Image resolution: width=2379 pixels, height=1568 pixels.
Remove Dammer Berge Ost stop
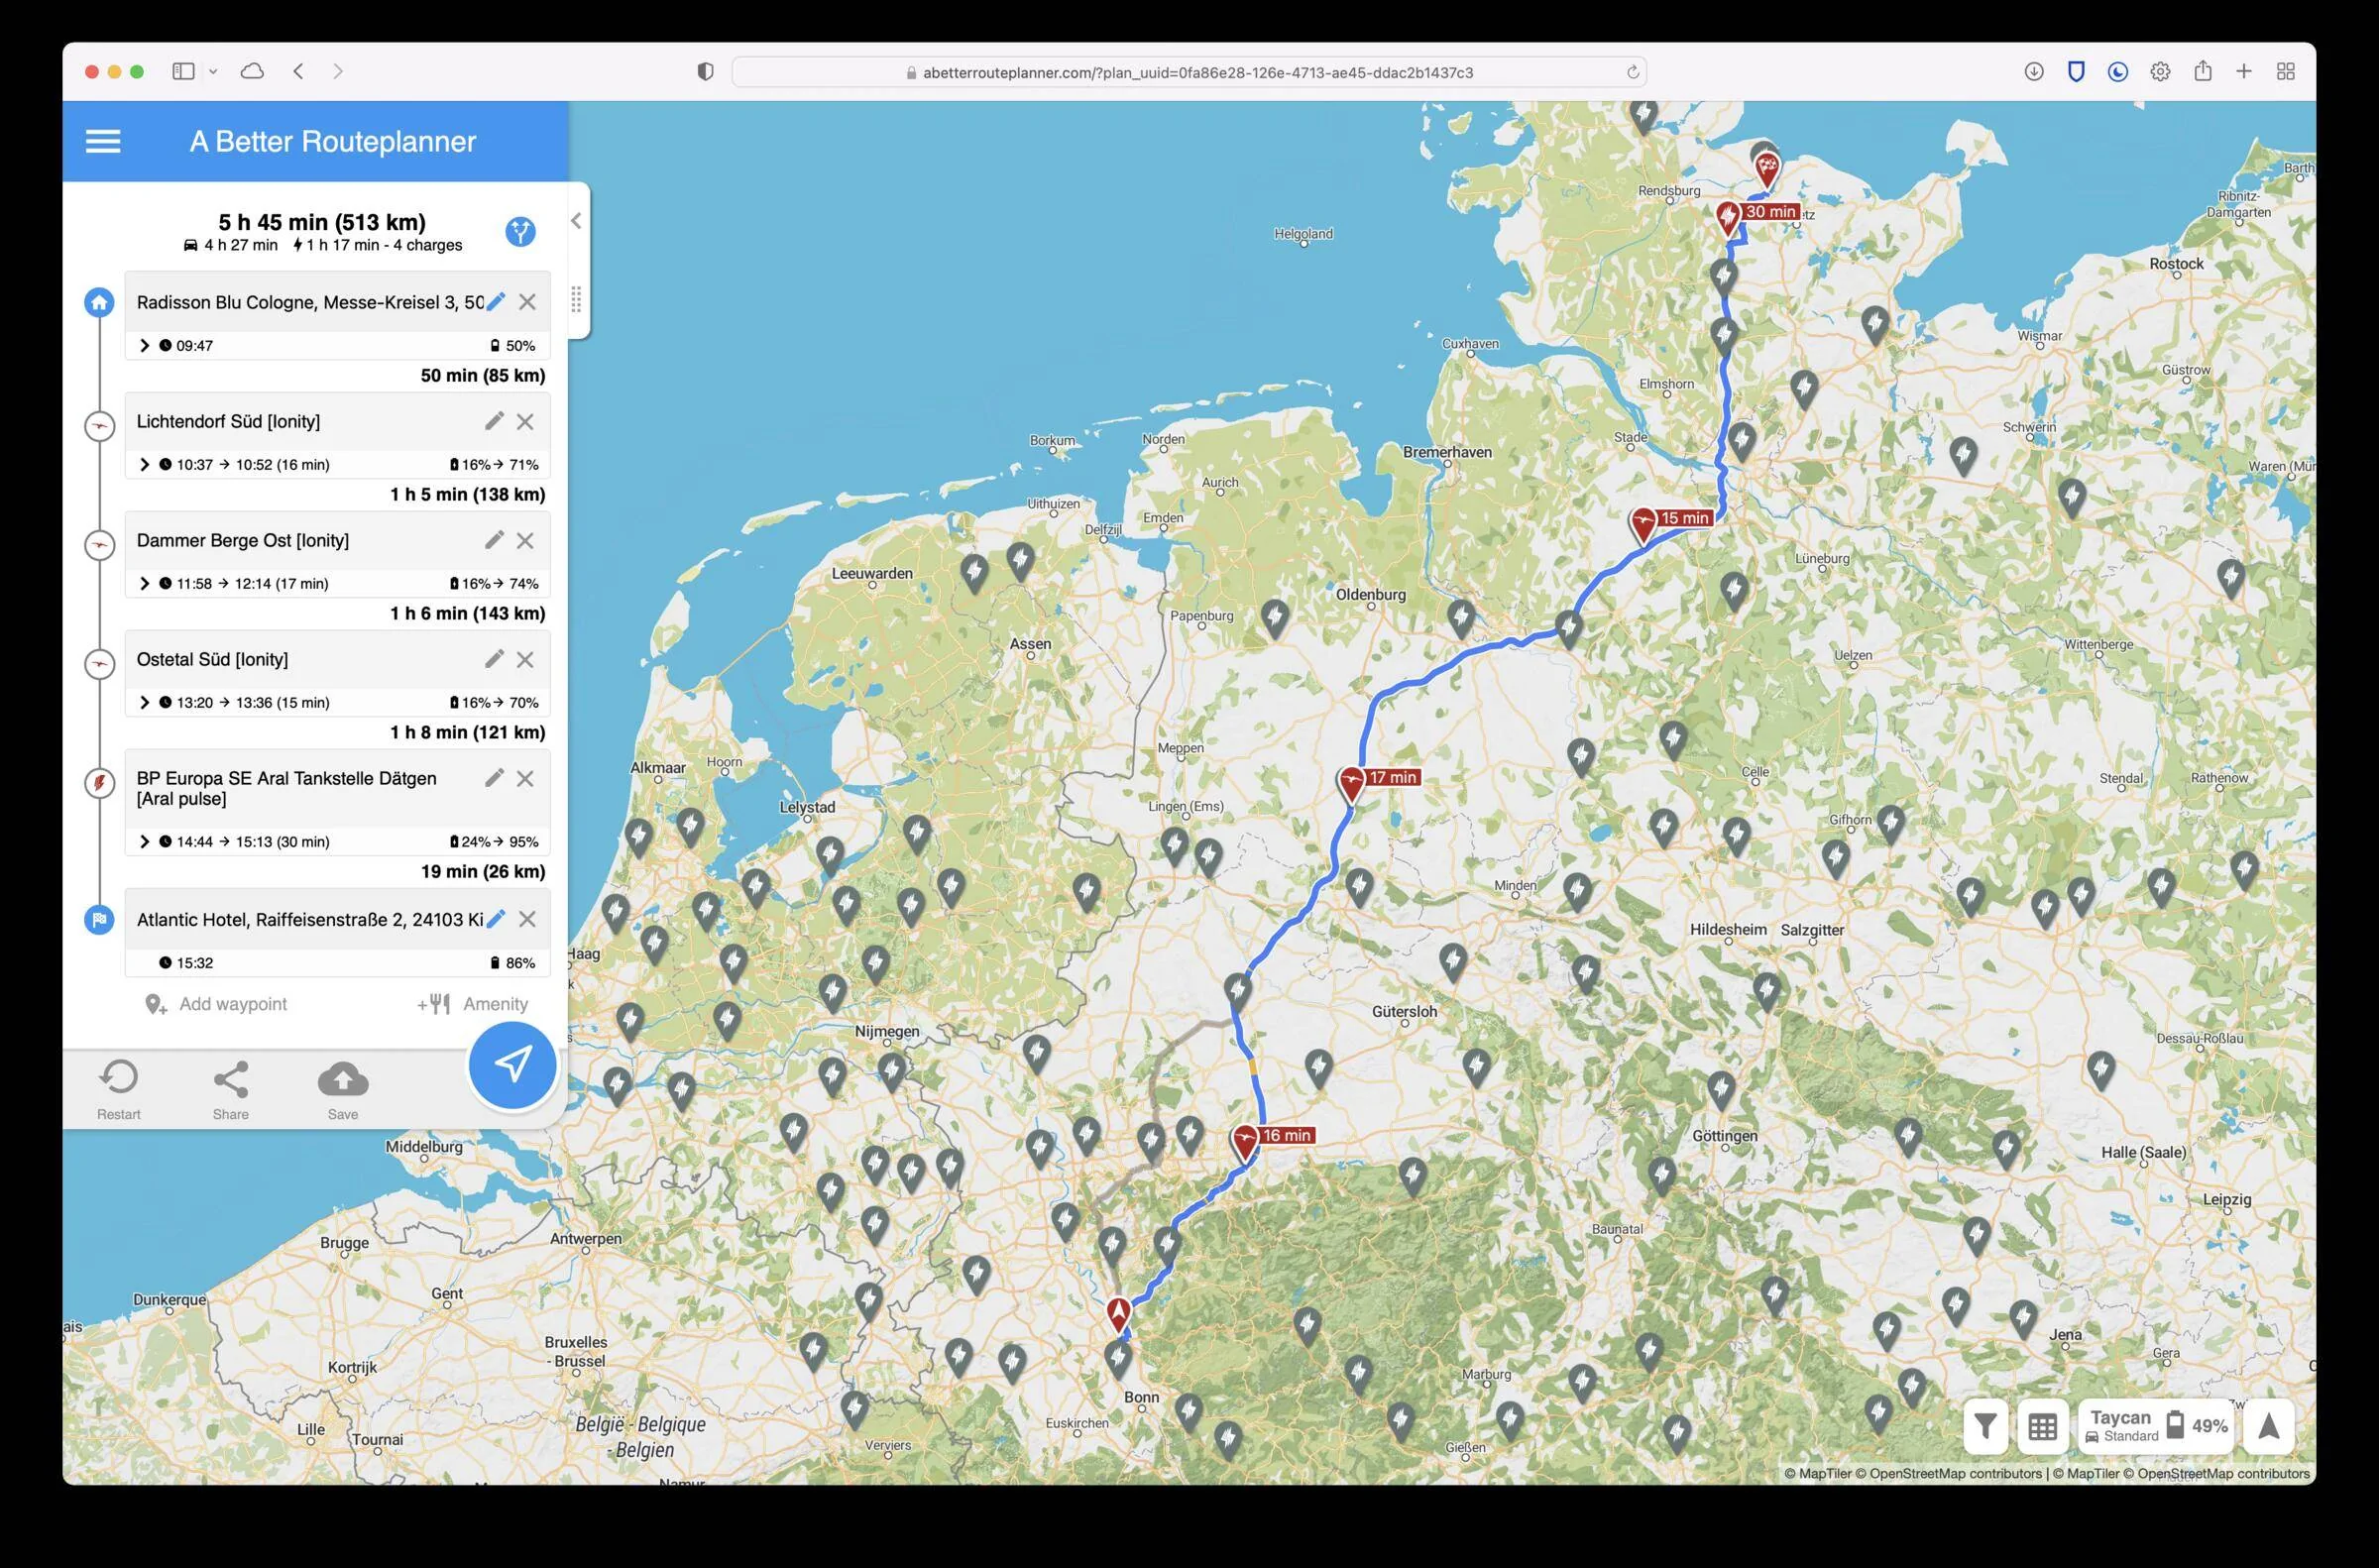(525, 540)
